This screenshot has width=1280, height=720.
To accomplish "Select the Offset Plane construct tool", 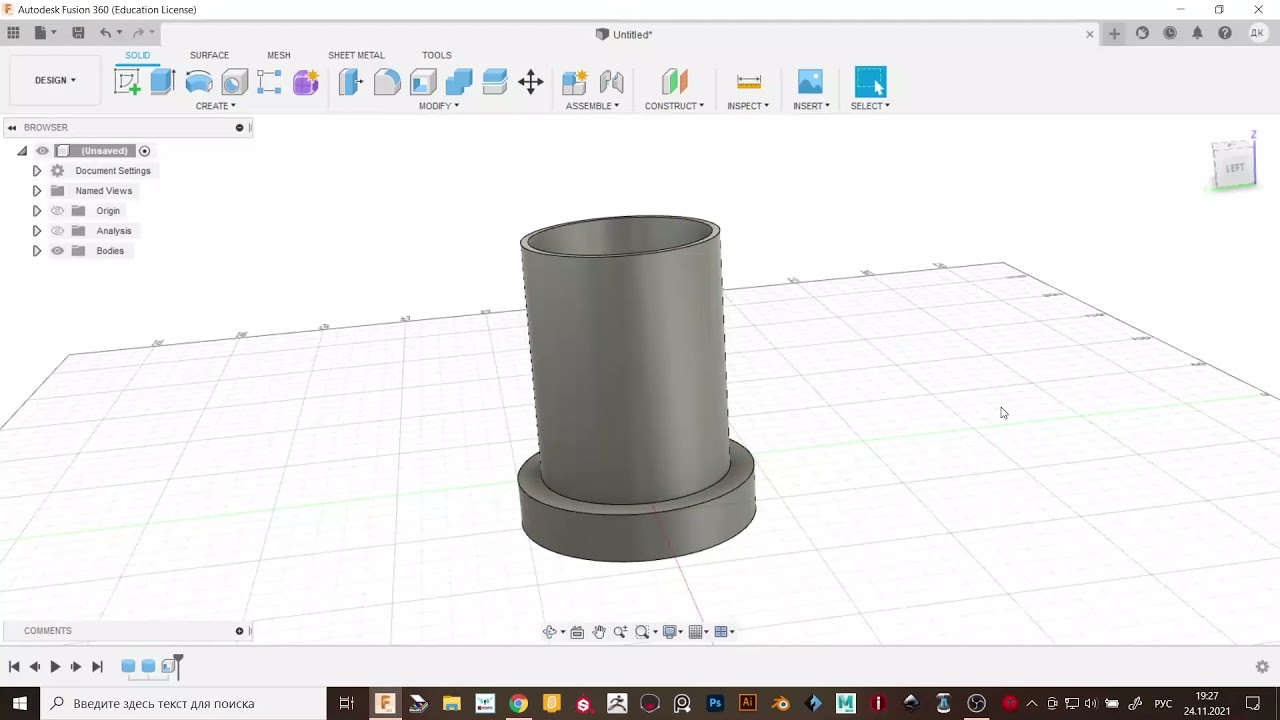I will 674,82.
